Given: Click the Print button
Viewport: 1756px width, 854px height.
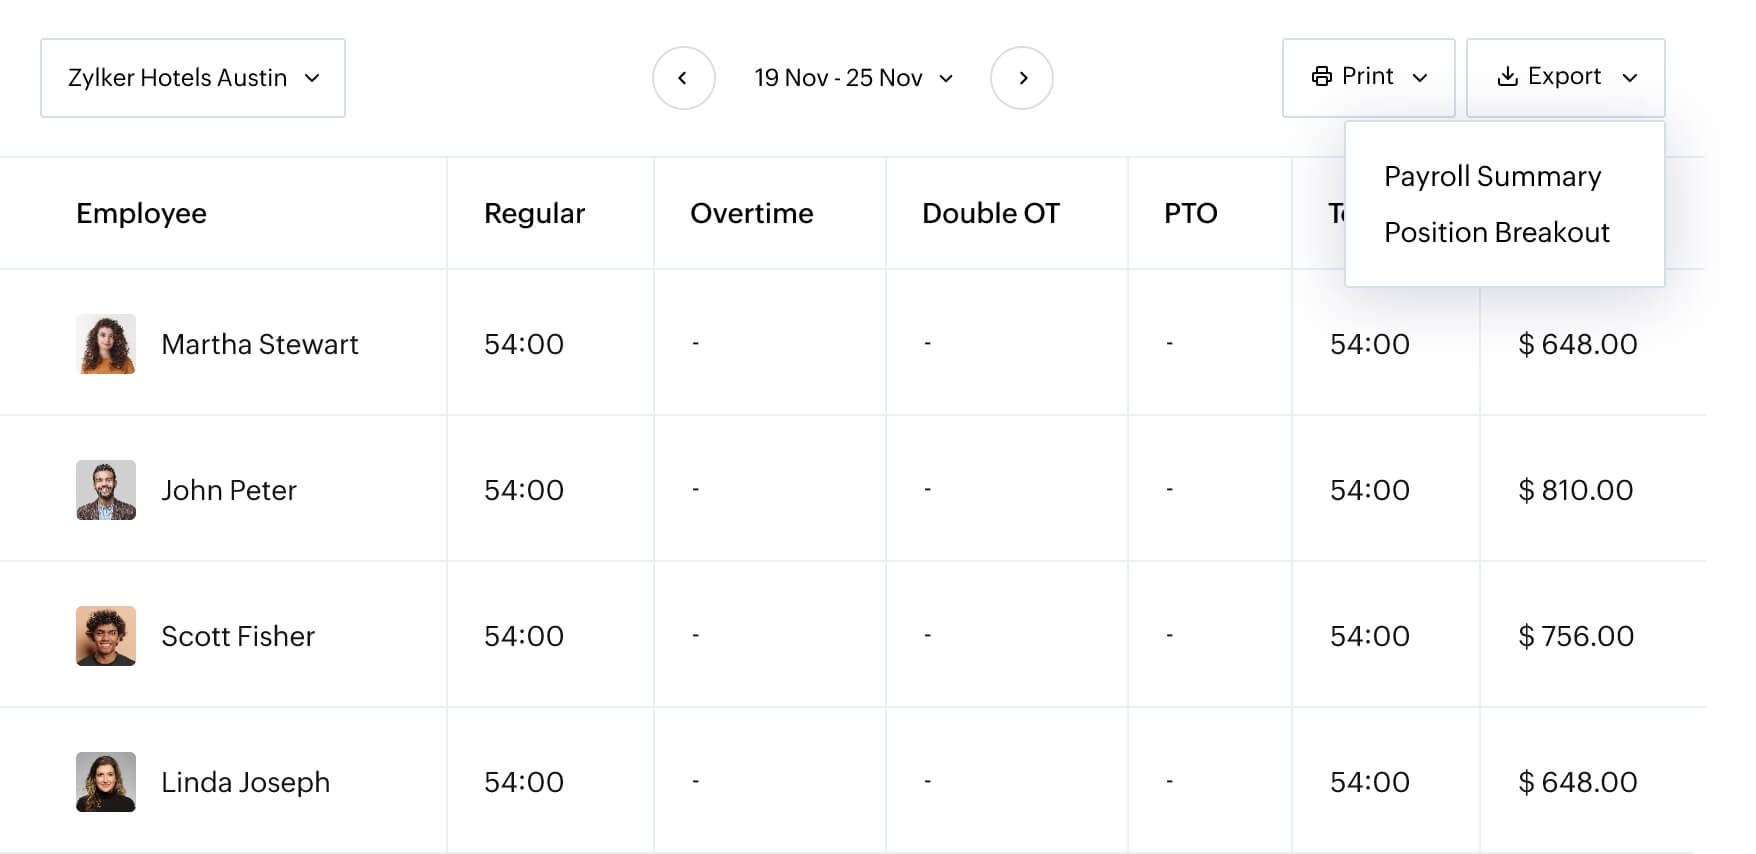Looking at the screenshot, I should (x=1367, y=76).
